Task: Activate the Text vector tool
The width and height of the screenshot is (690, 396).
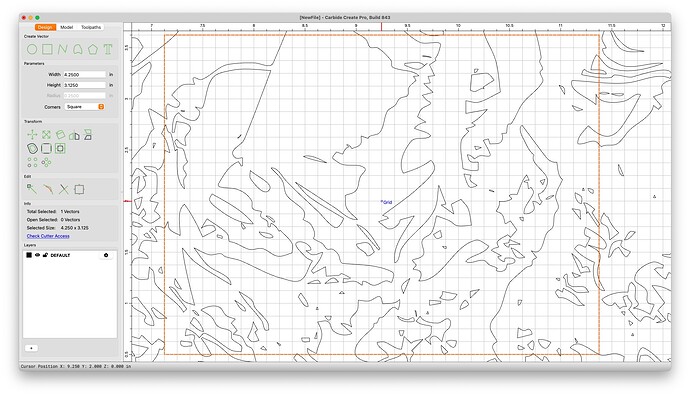Action: click(x=108, y=49)
